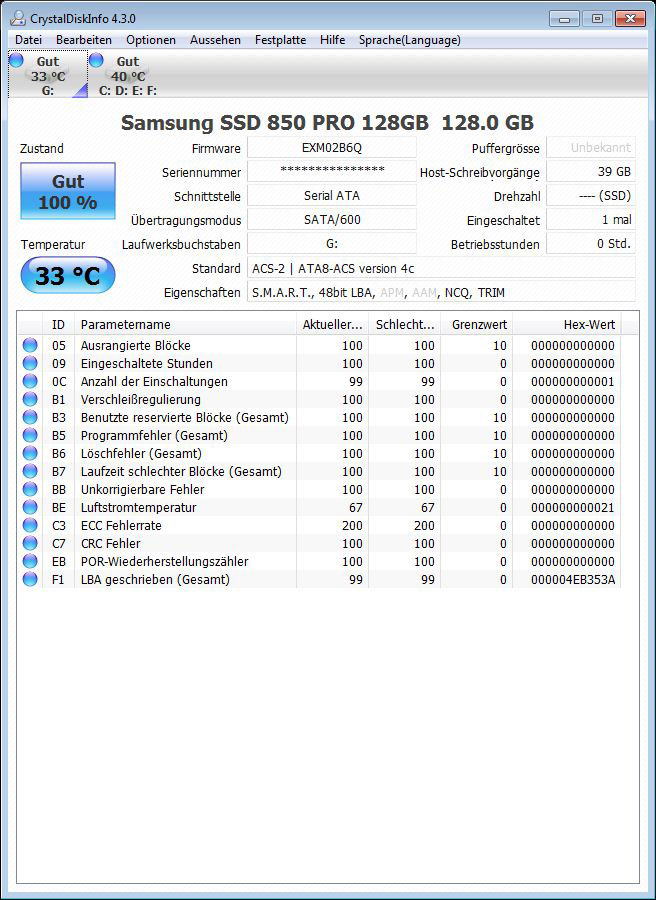Click status orb for Eingeschaltete Stunden row
This screenshot has height=900, width=656.
point(30,363)
